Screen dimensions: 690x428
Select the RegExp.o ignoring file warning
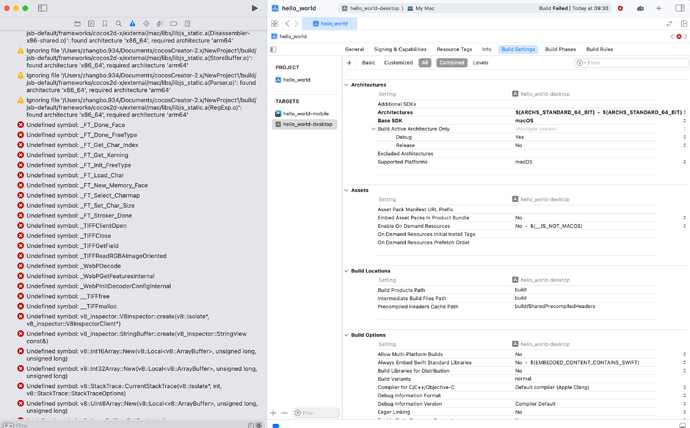tap(137, 107)
